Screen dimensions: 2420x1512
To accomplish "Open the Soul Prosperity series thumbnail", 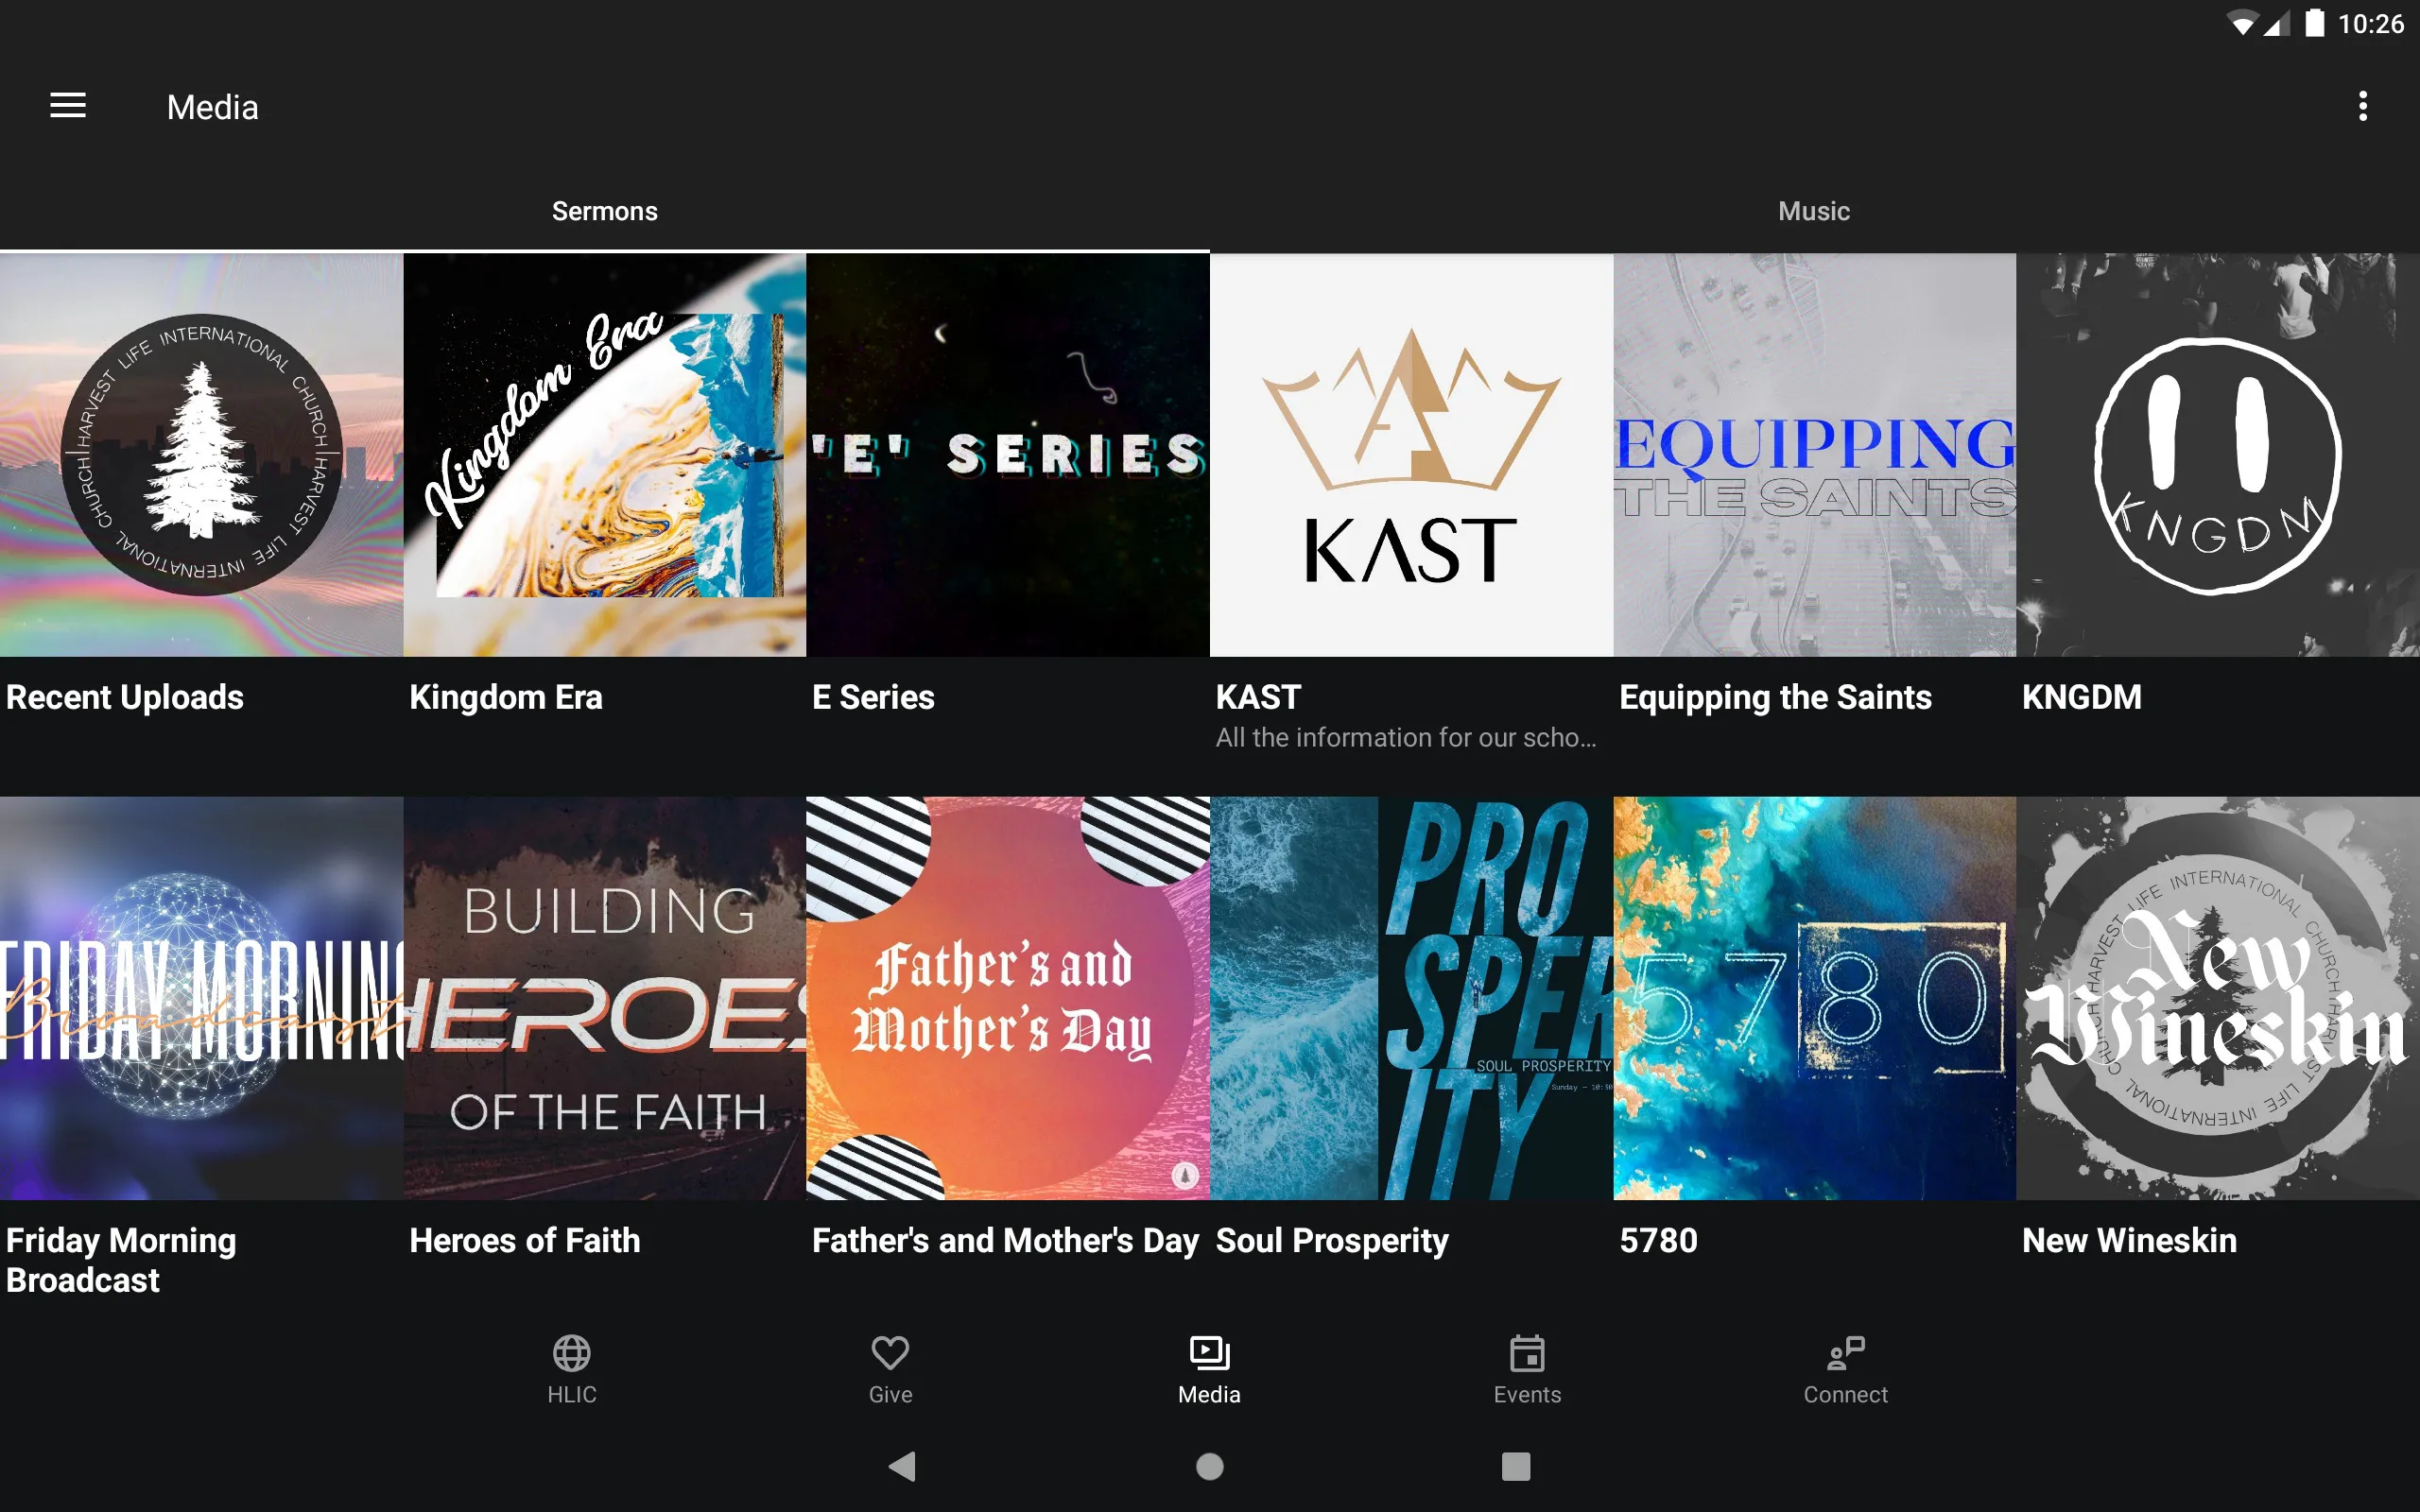I will point(1411,998).
